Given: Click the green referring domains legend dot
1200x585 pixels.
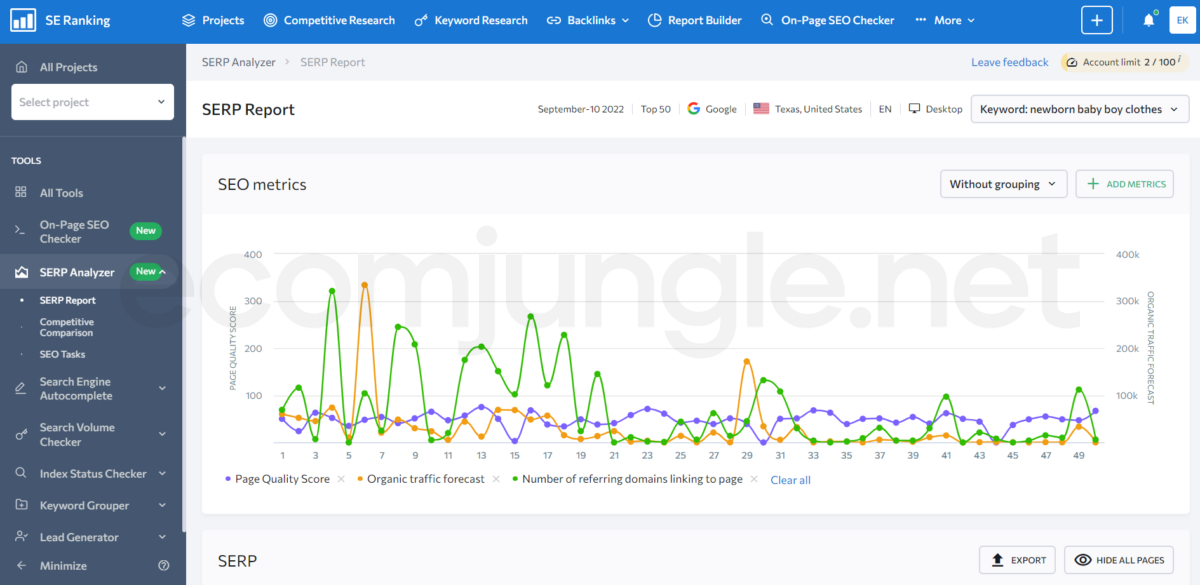Looking at the screenshot, I should tap(515, 480).
